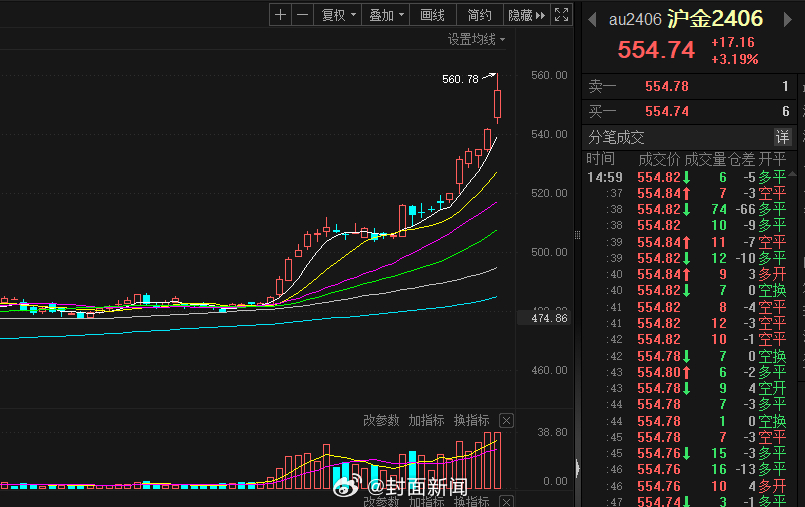Go to previous contract with left arrow

point(592,20)
